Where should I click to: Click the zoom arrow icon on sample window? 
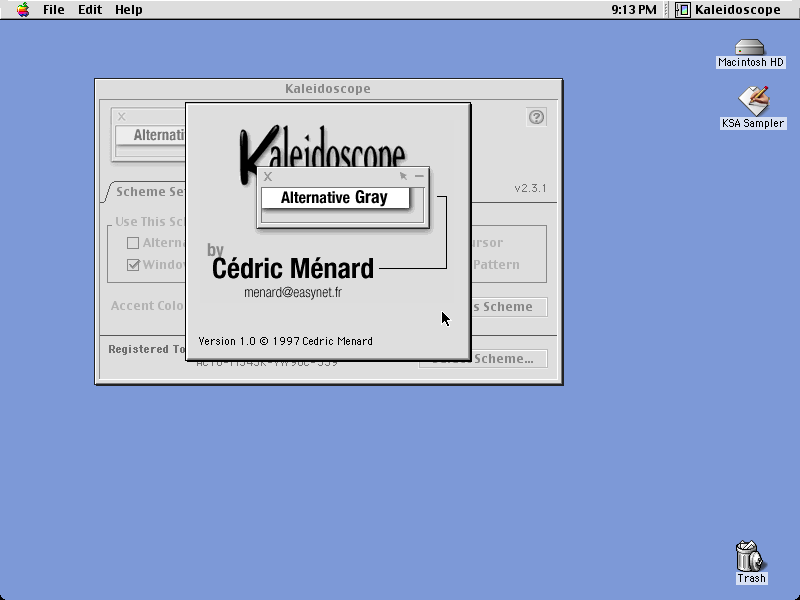(x=404, y=176)
